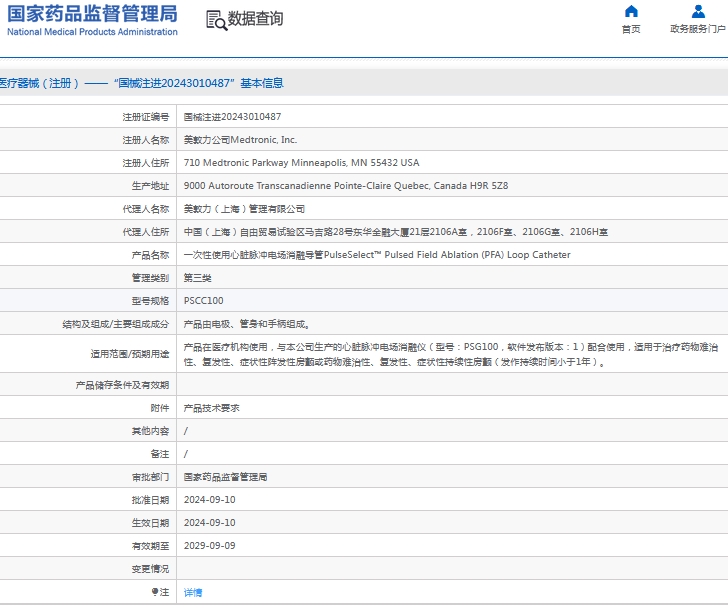Click the 数据查询 heading text
Image resolution: width=728 pixels, height=608 pixels.
coord(255,19)
